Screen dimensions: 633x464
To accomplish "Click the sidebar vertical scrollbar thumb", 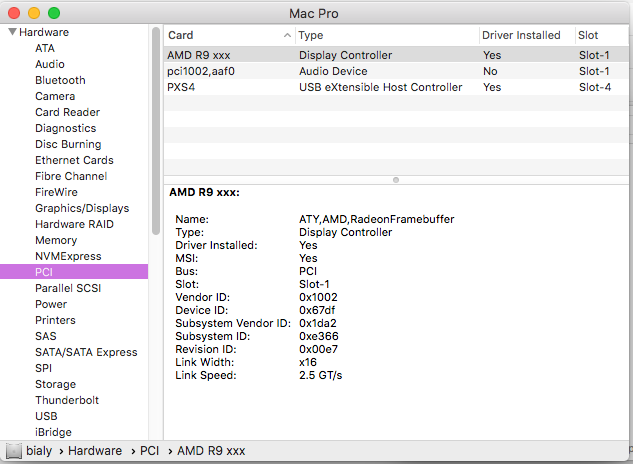I will [156, 131].
